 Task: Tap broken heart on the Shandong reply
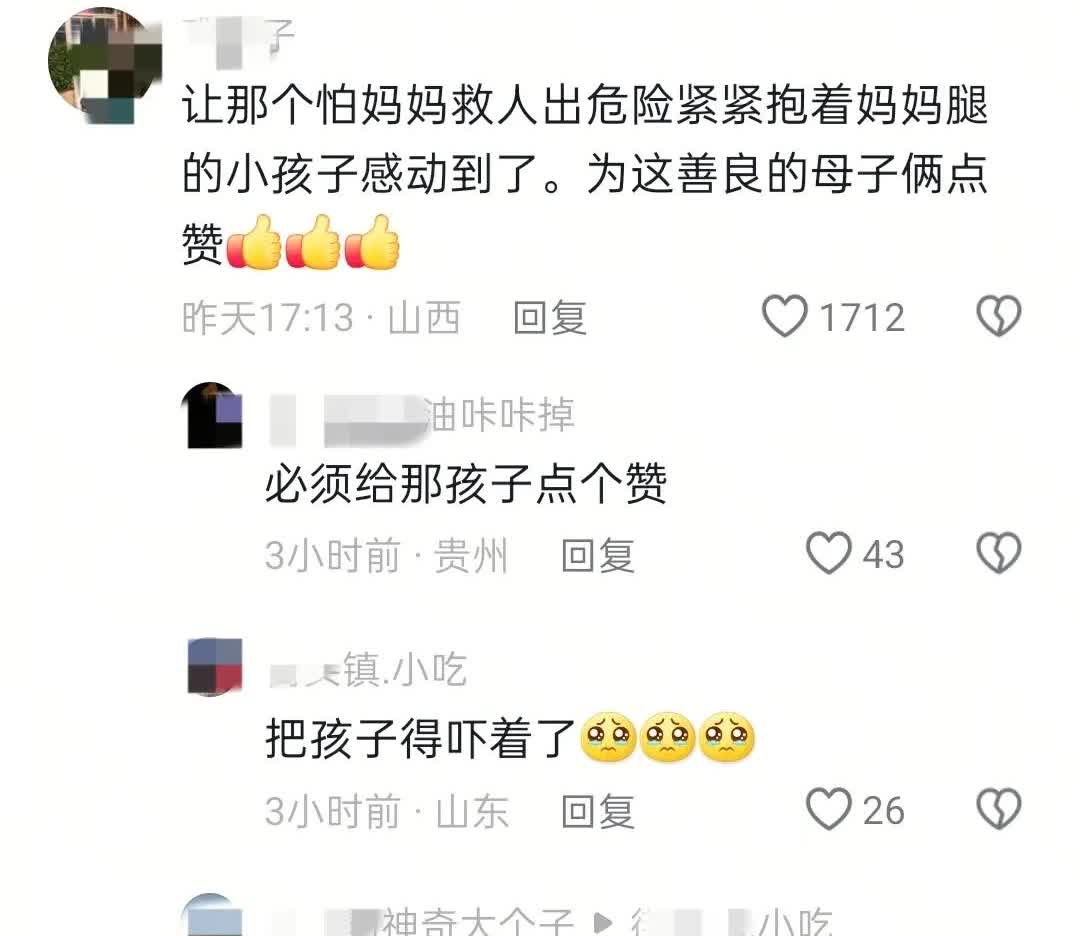point(998,809)
